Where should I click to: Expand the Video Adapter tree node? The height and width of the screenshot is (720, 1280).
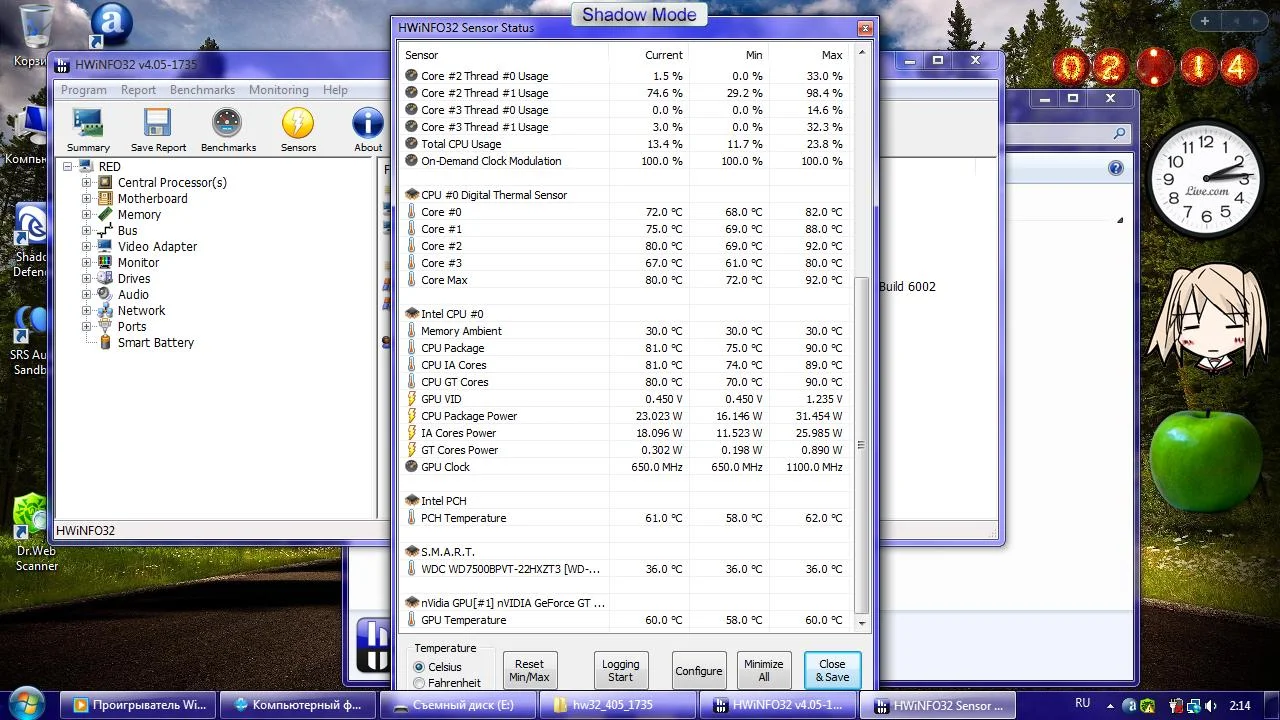pyautogui.click(x=86, y=247)
